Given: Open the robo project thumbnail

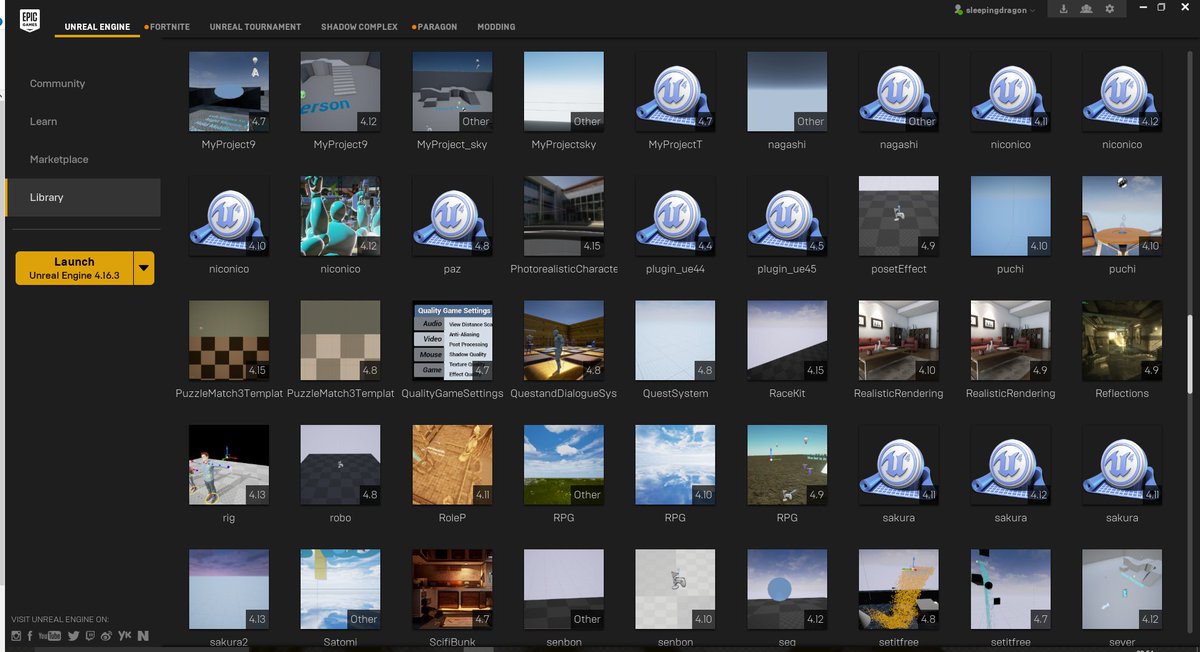Looking at the screenshot, I should (340, 465).
